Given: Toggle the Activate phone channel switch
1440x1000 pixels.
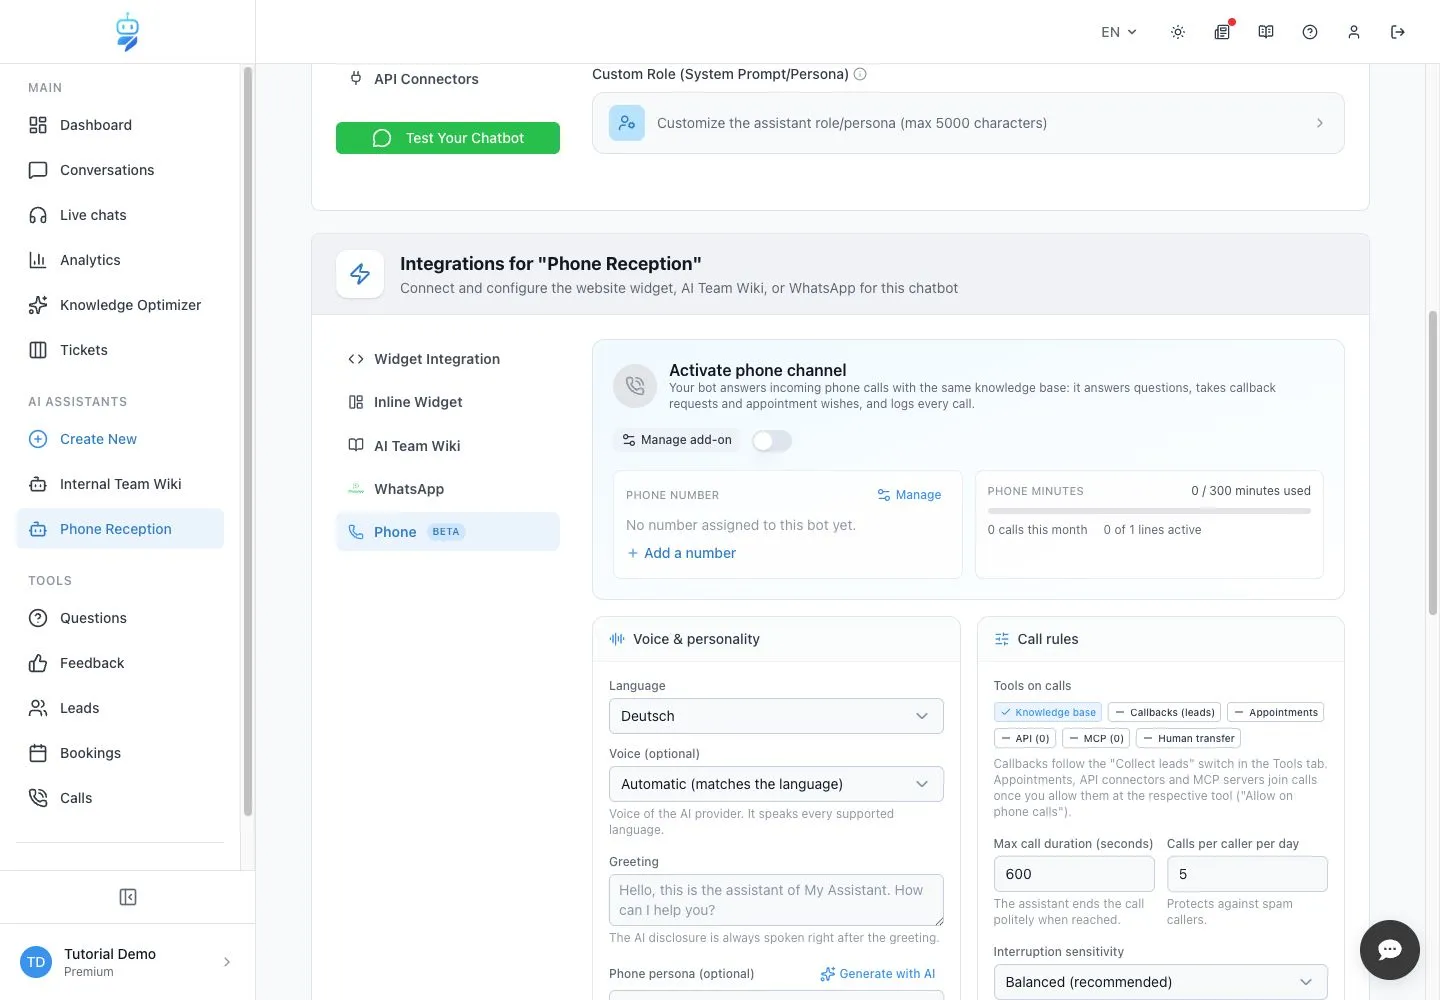Looking at the screenshot, I should pos(772,441).
